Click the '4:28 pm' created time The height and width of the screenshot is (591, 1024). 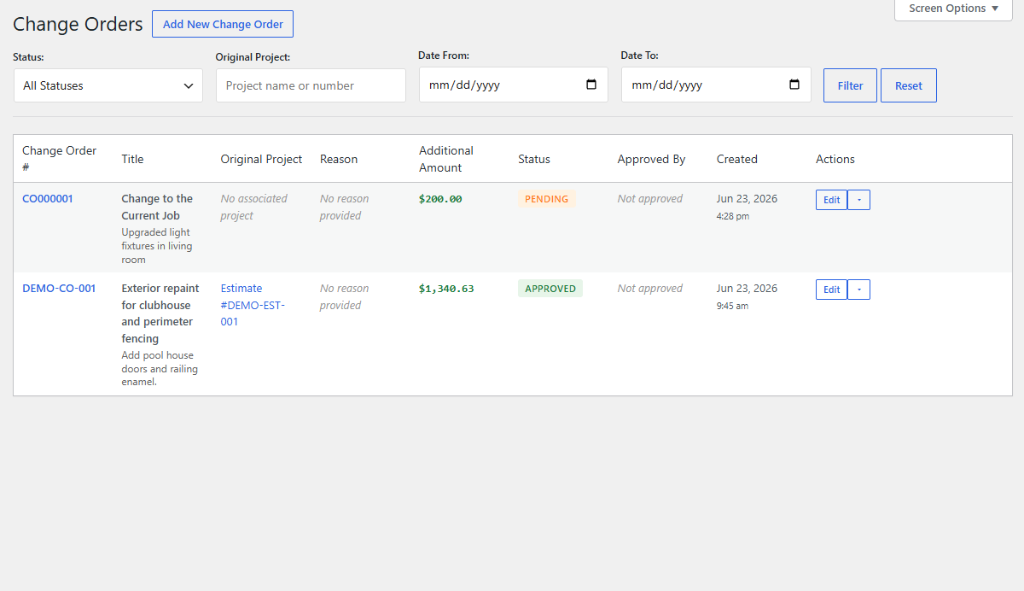click(733, 216)
